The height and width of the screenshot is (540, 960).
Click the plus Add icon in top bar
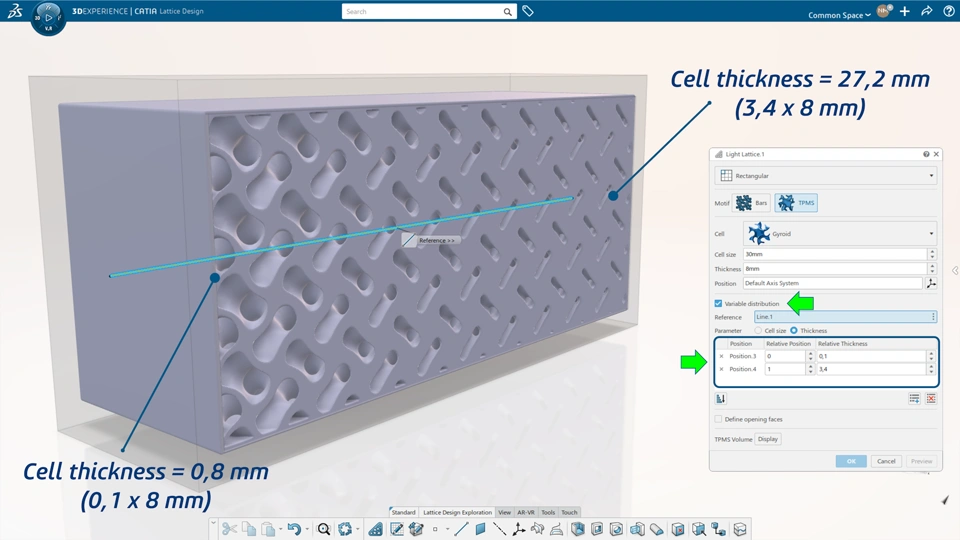tap(905, 11)
